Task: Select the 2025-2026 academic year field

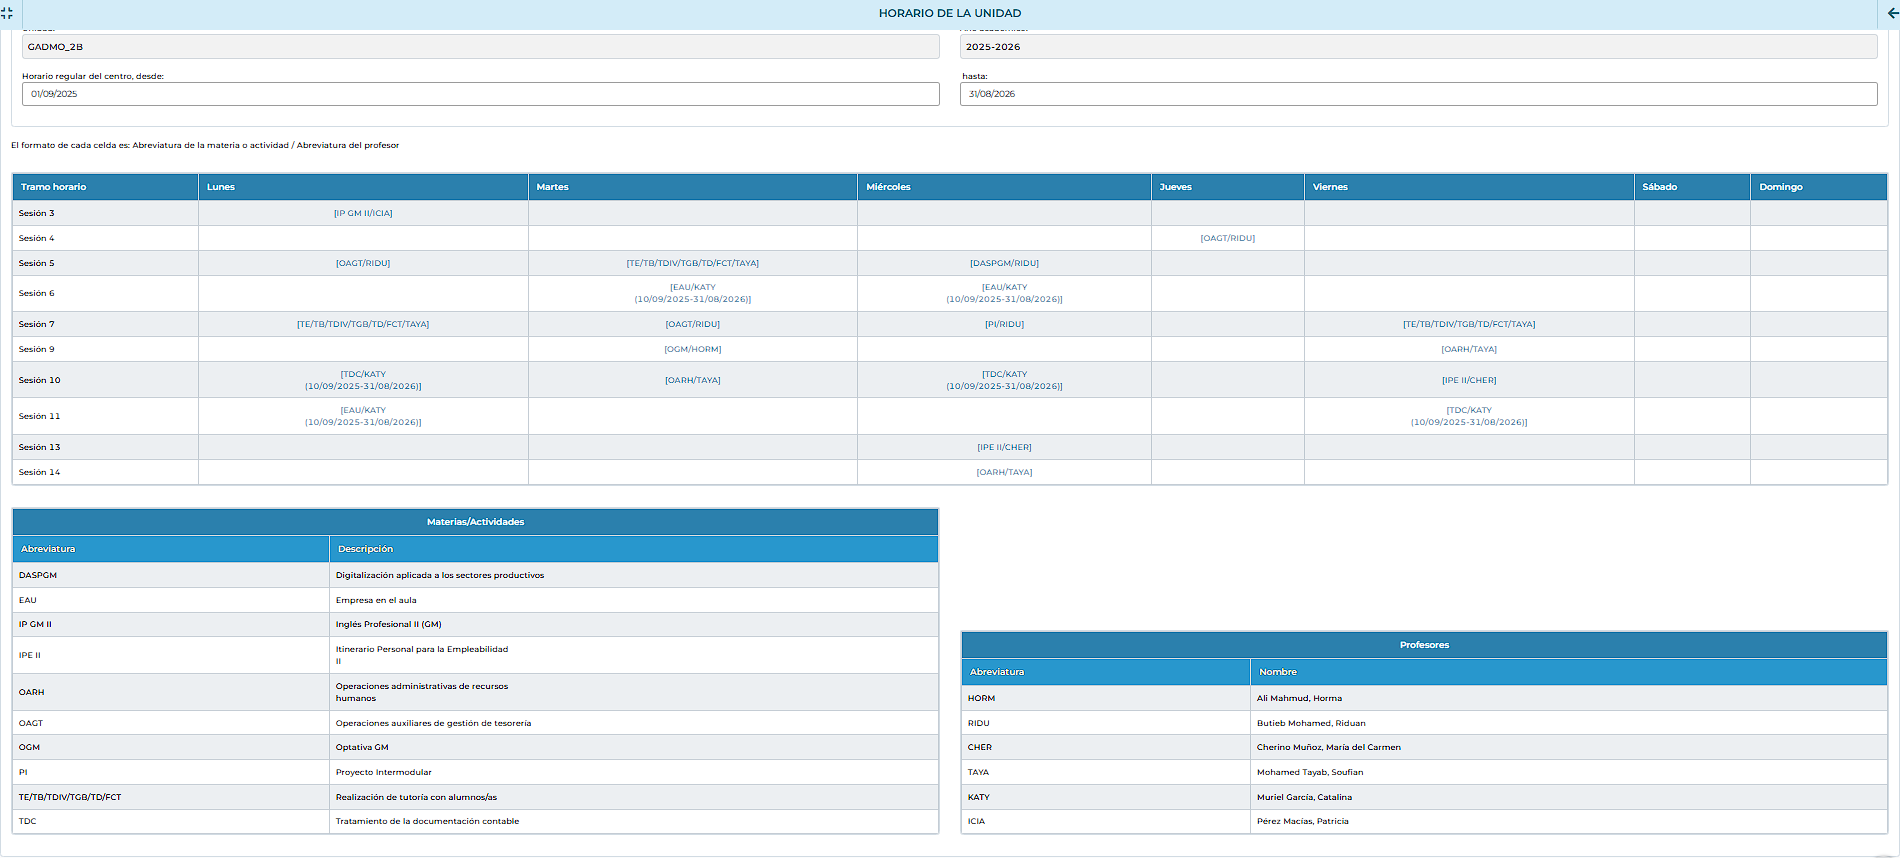Action: (1418, 47)
